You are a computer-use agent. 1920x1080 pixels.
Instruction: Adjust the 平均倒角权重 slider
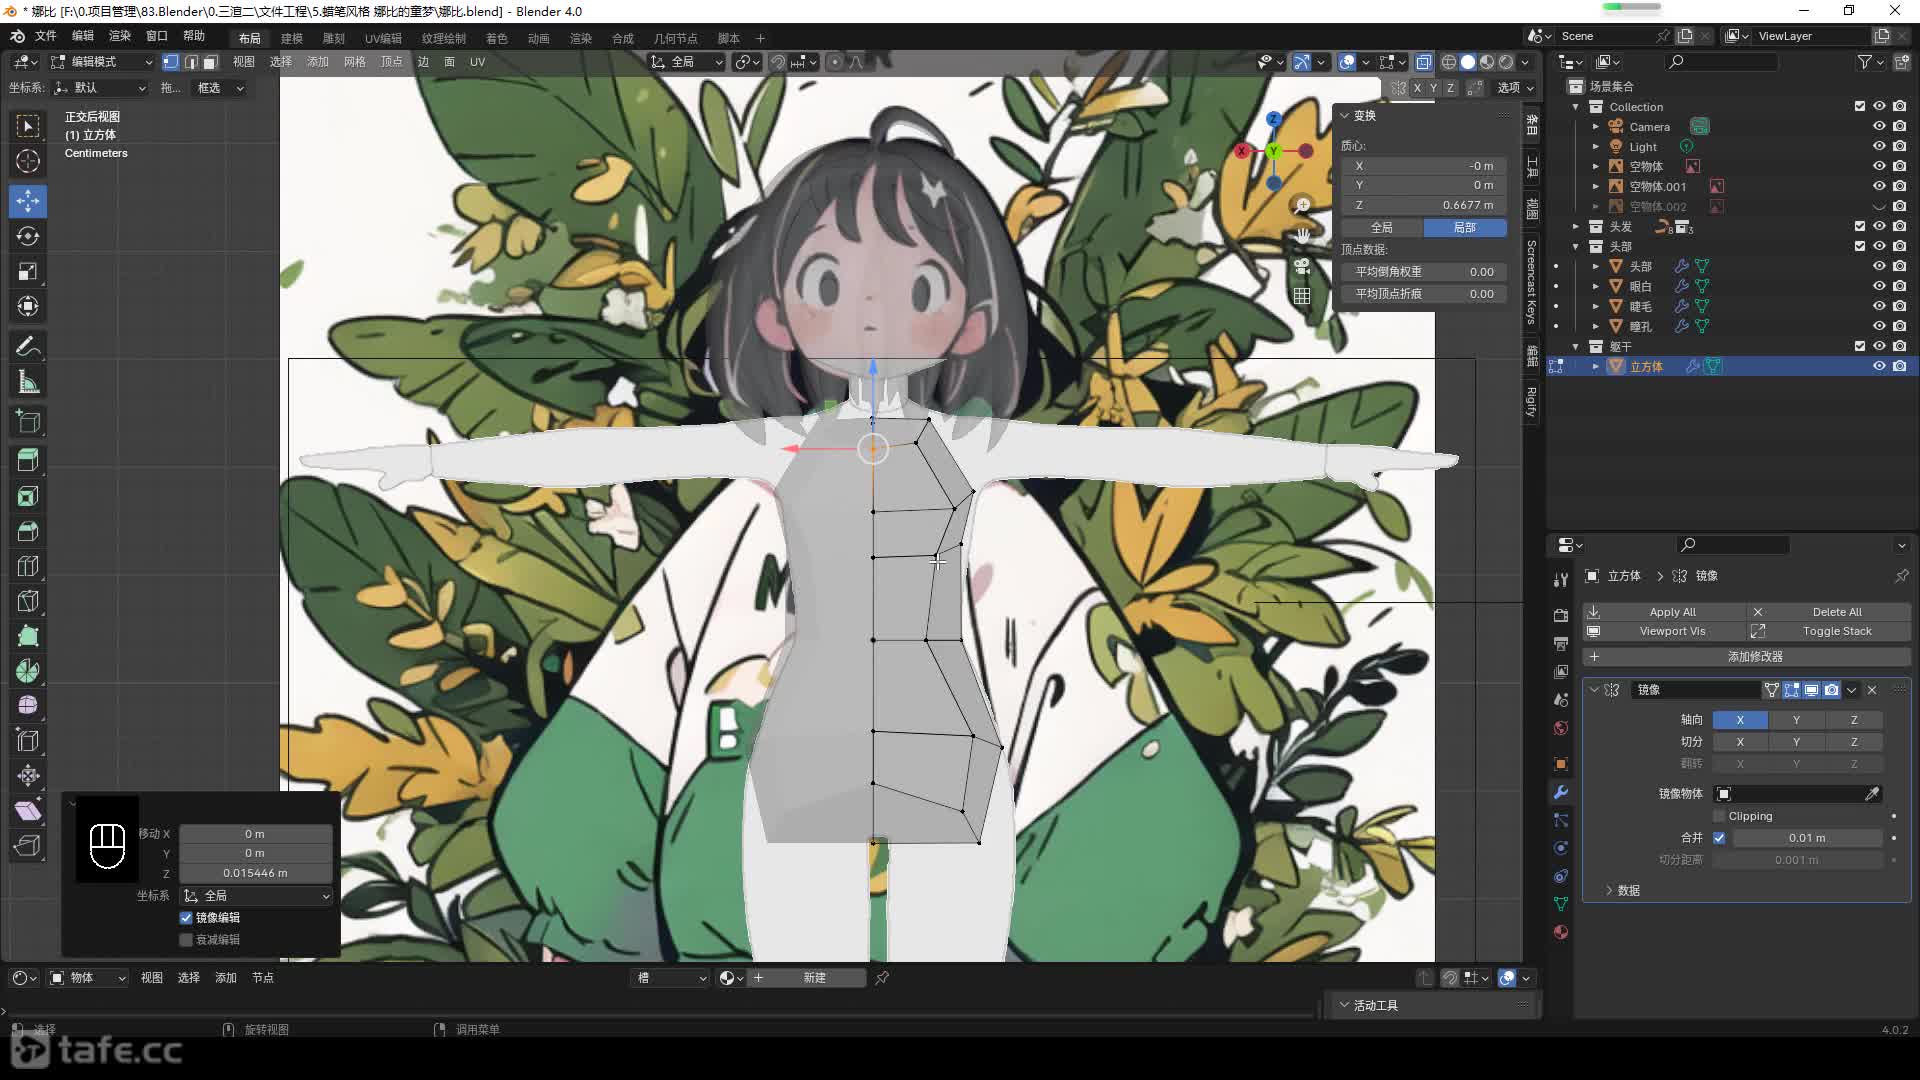[1423, 272]
